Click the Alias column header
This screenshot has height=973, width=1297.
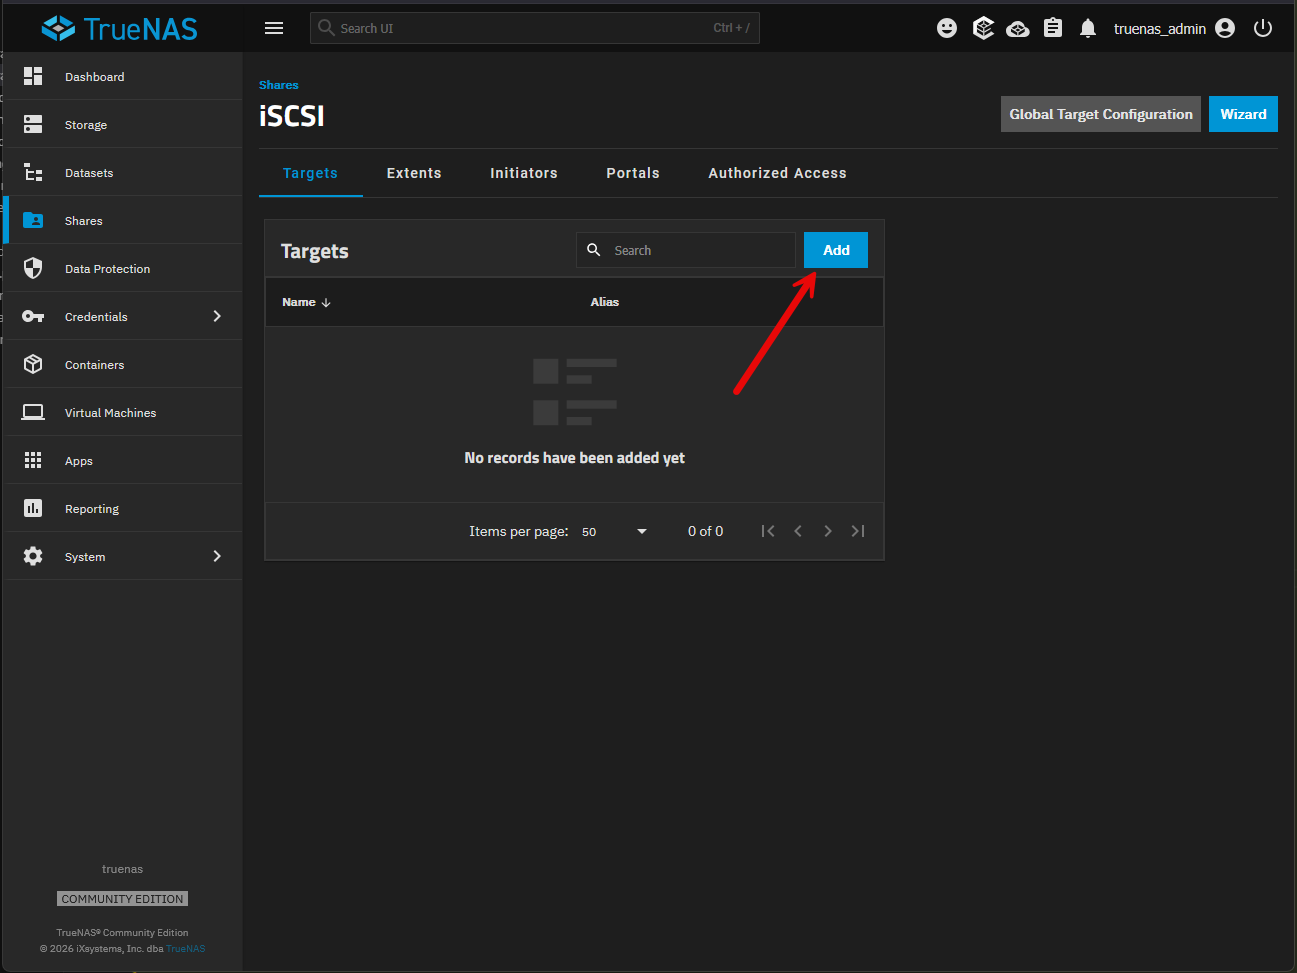(605, 302)
